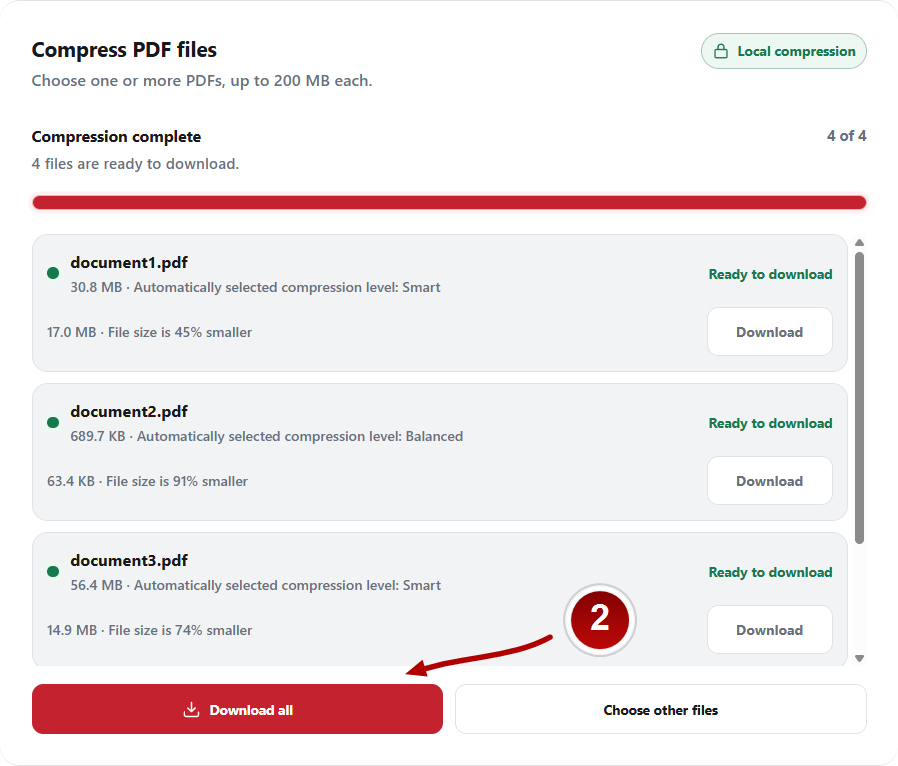Click Ready to download status for document3.pdf

[x=770, y=572]
